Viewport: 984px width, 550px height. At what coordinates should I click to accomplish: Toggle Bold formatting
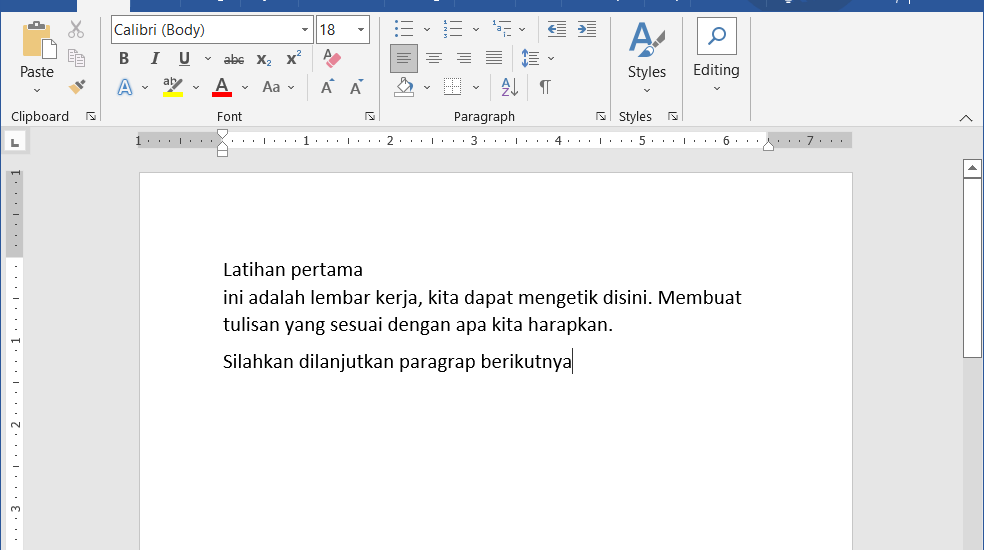124,58
